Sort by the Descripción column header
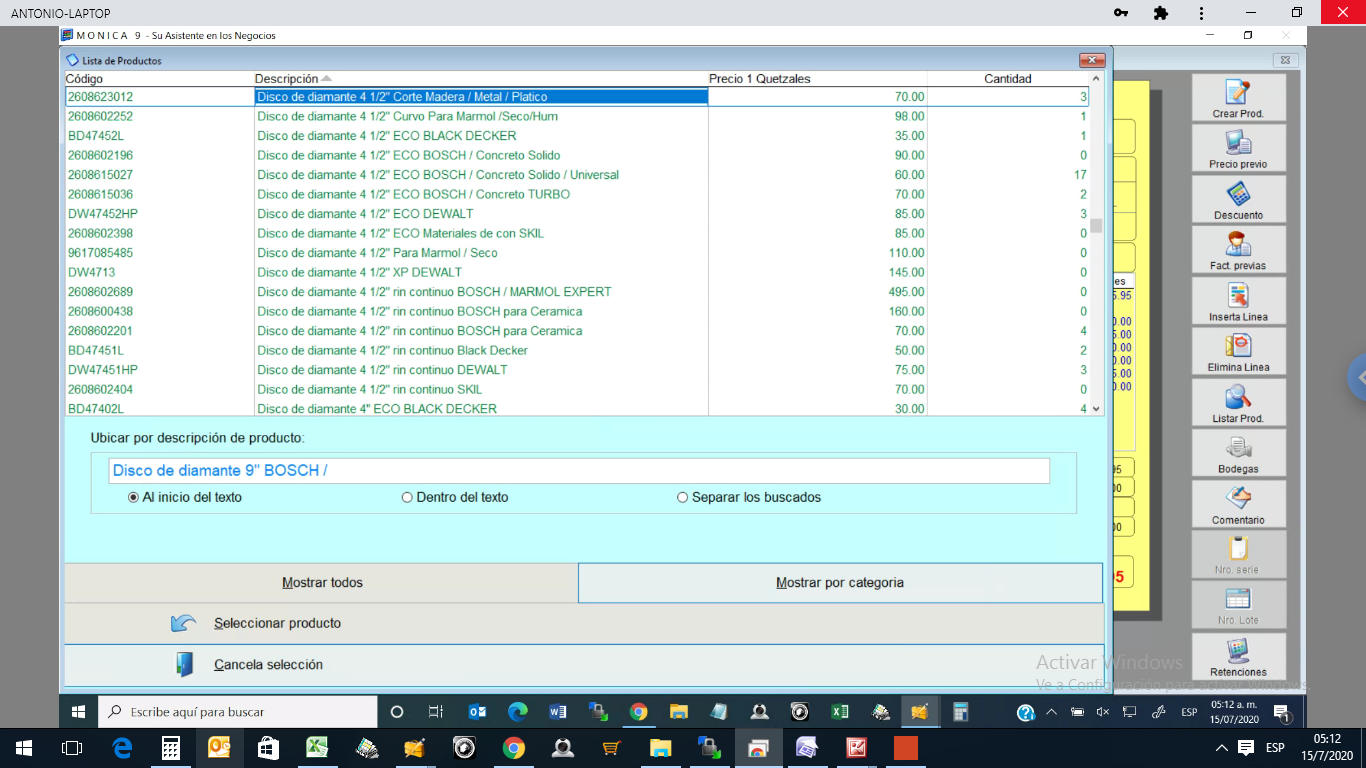 click(286, 78)
